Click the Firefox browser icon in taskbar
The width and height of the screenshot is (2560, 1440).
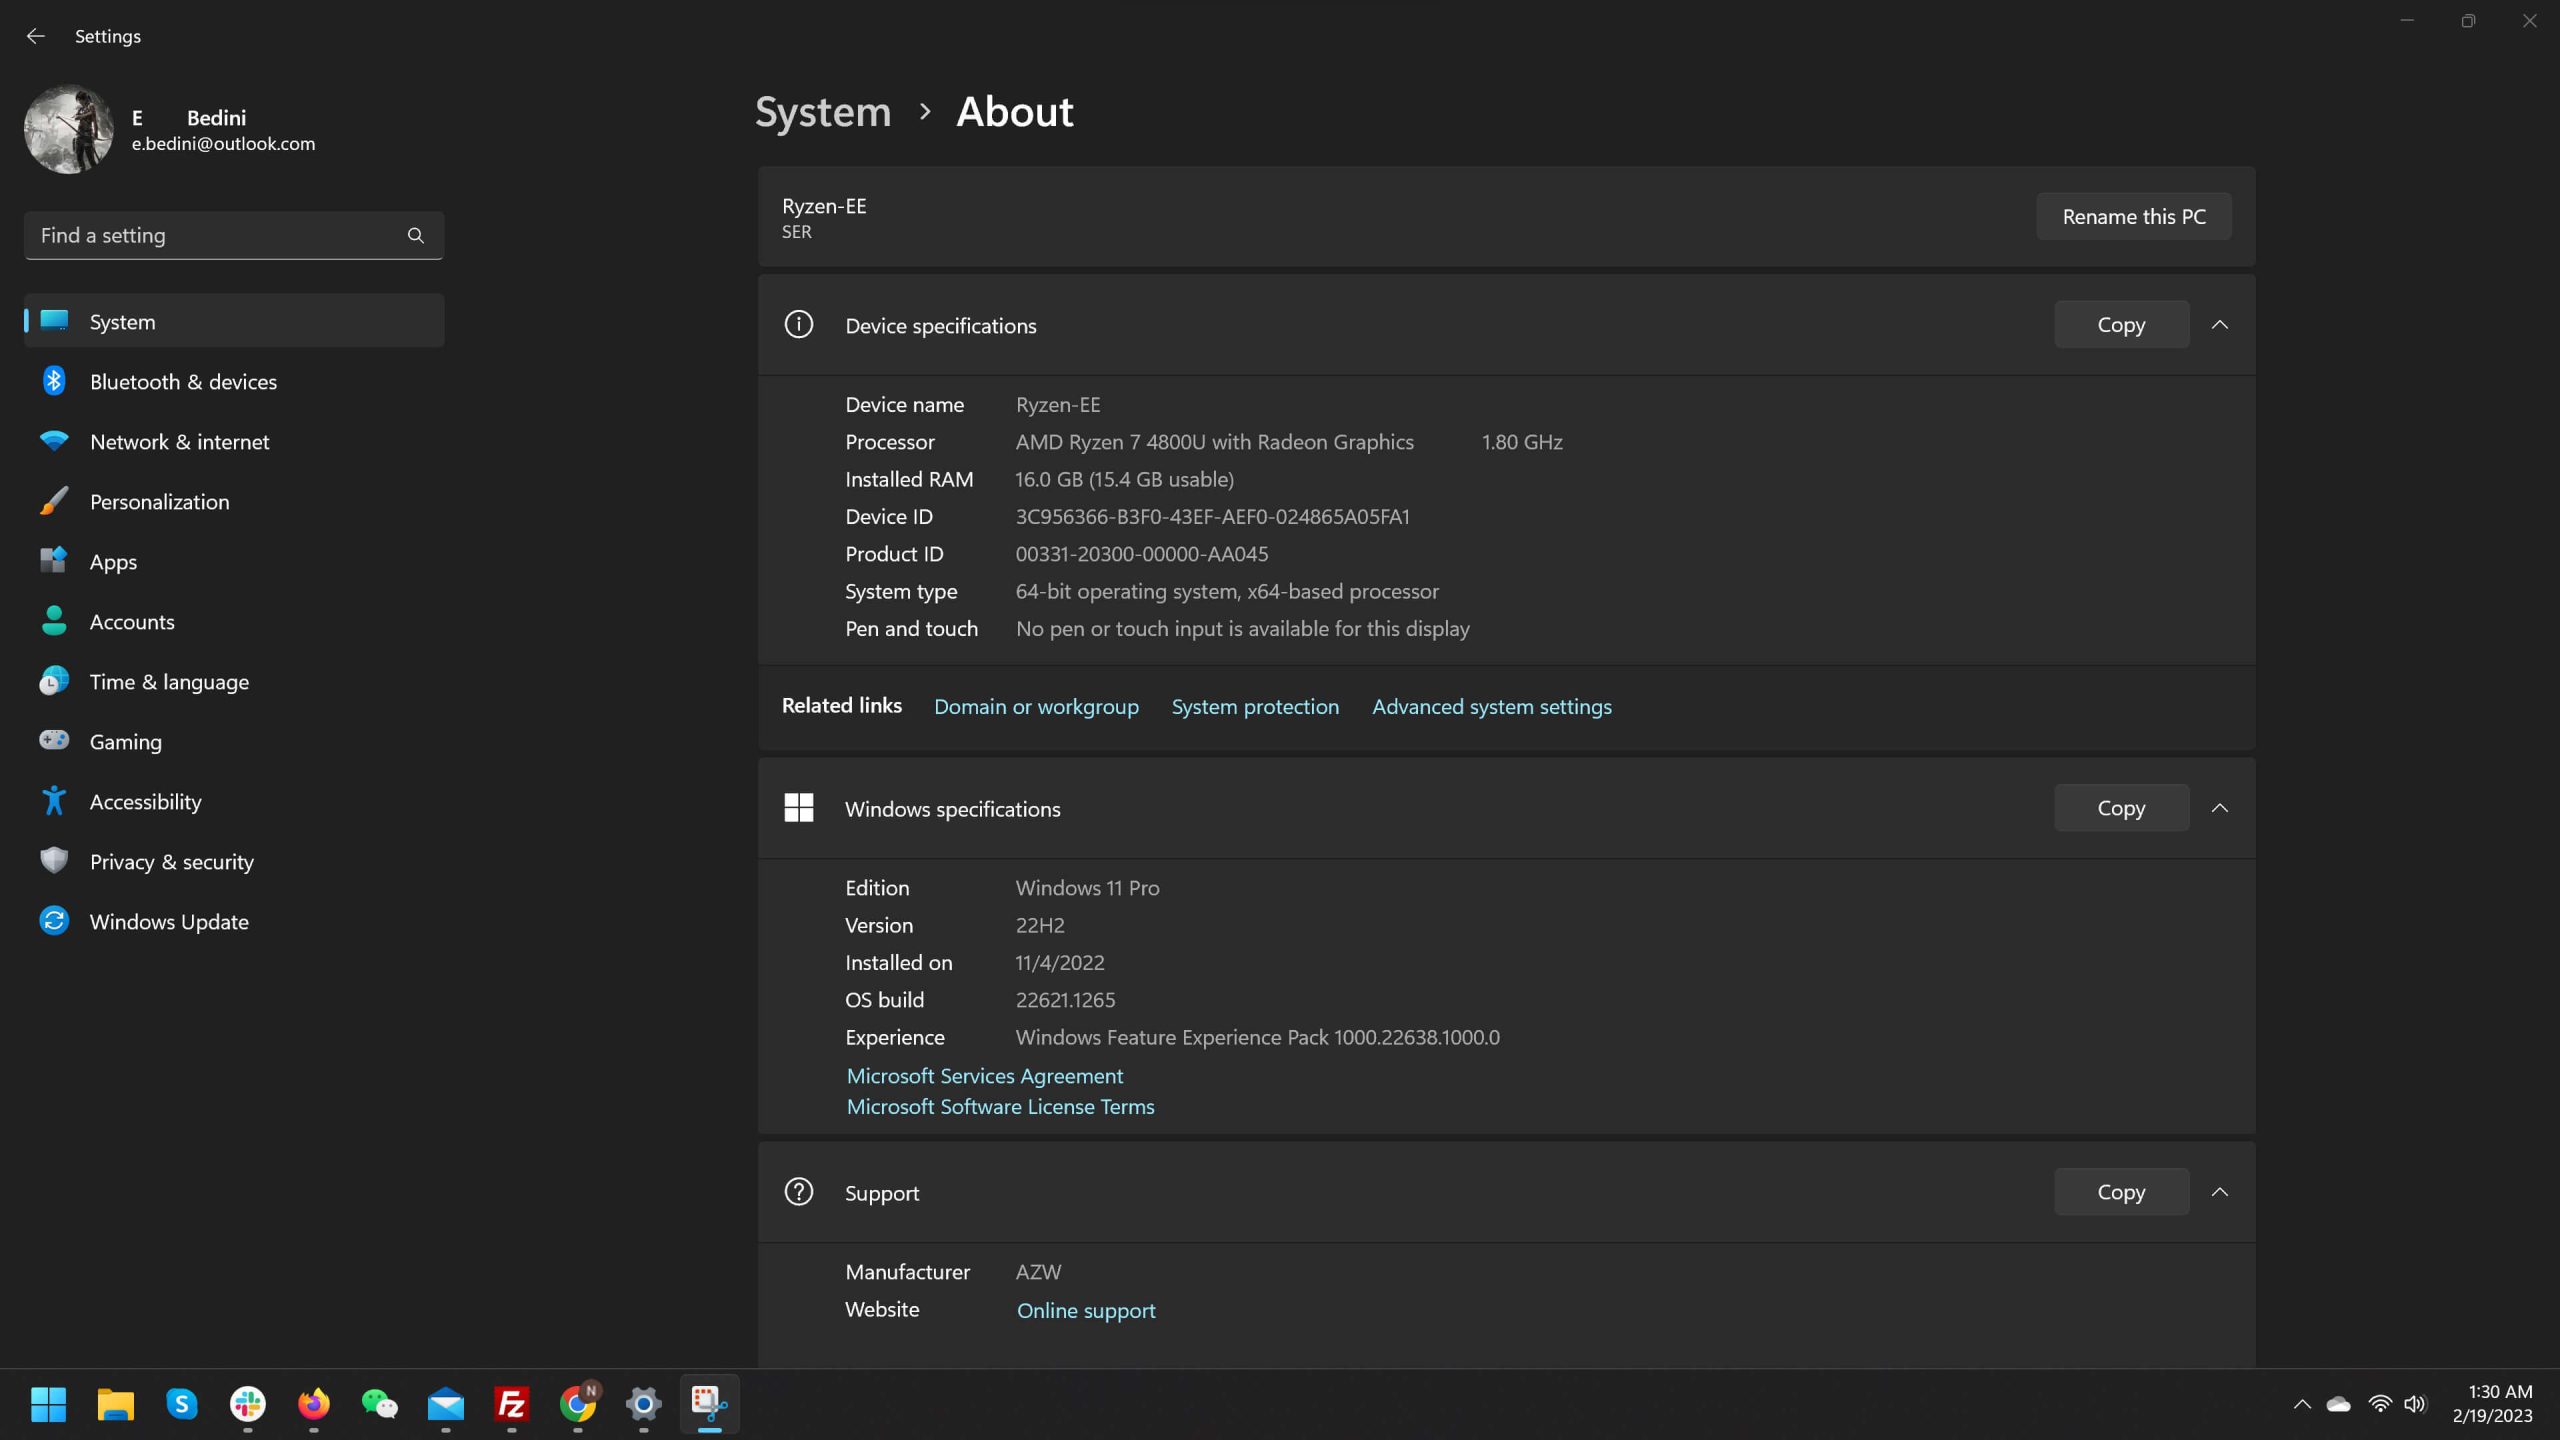pyautogui.click(x=313, y=1401)
